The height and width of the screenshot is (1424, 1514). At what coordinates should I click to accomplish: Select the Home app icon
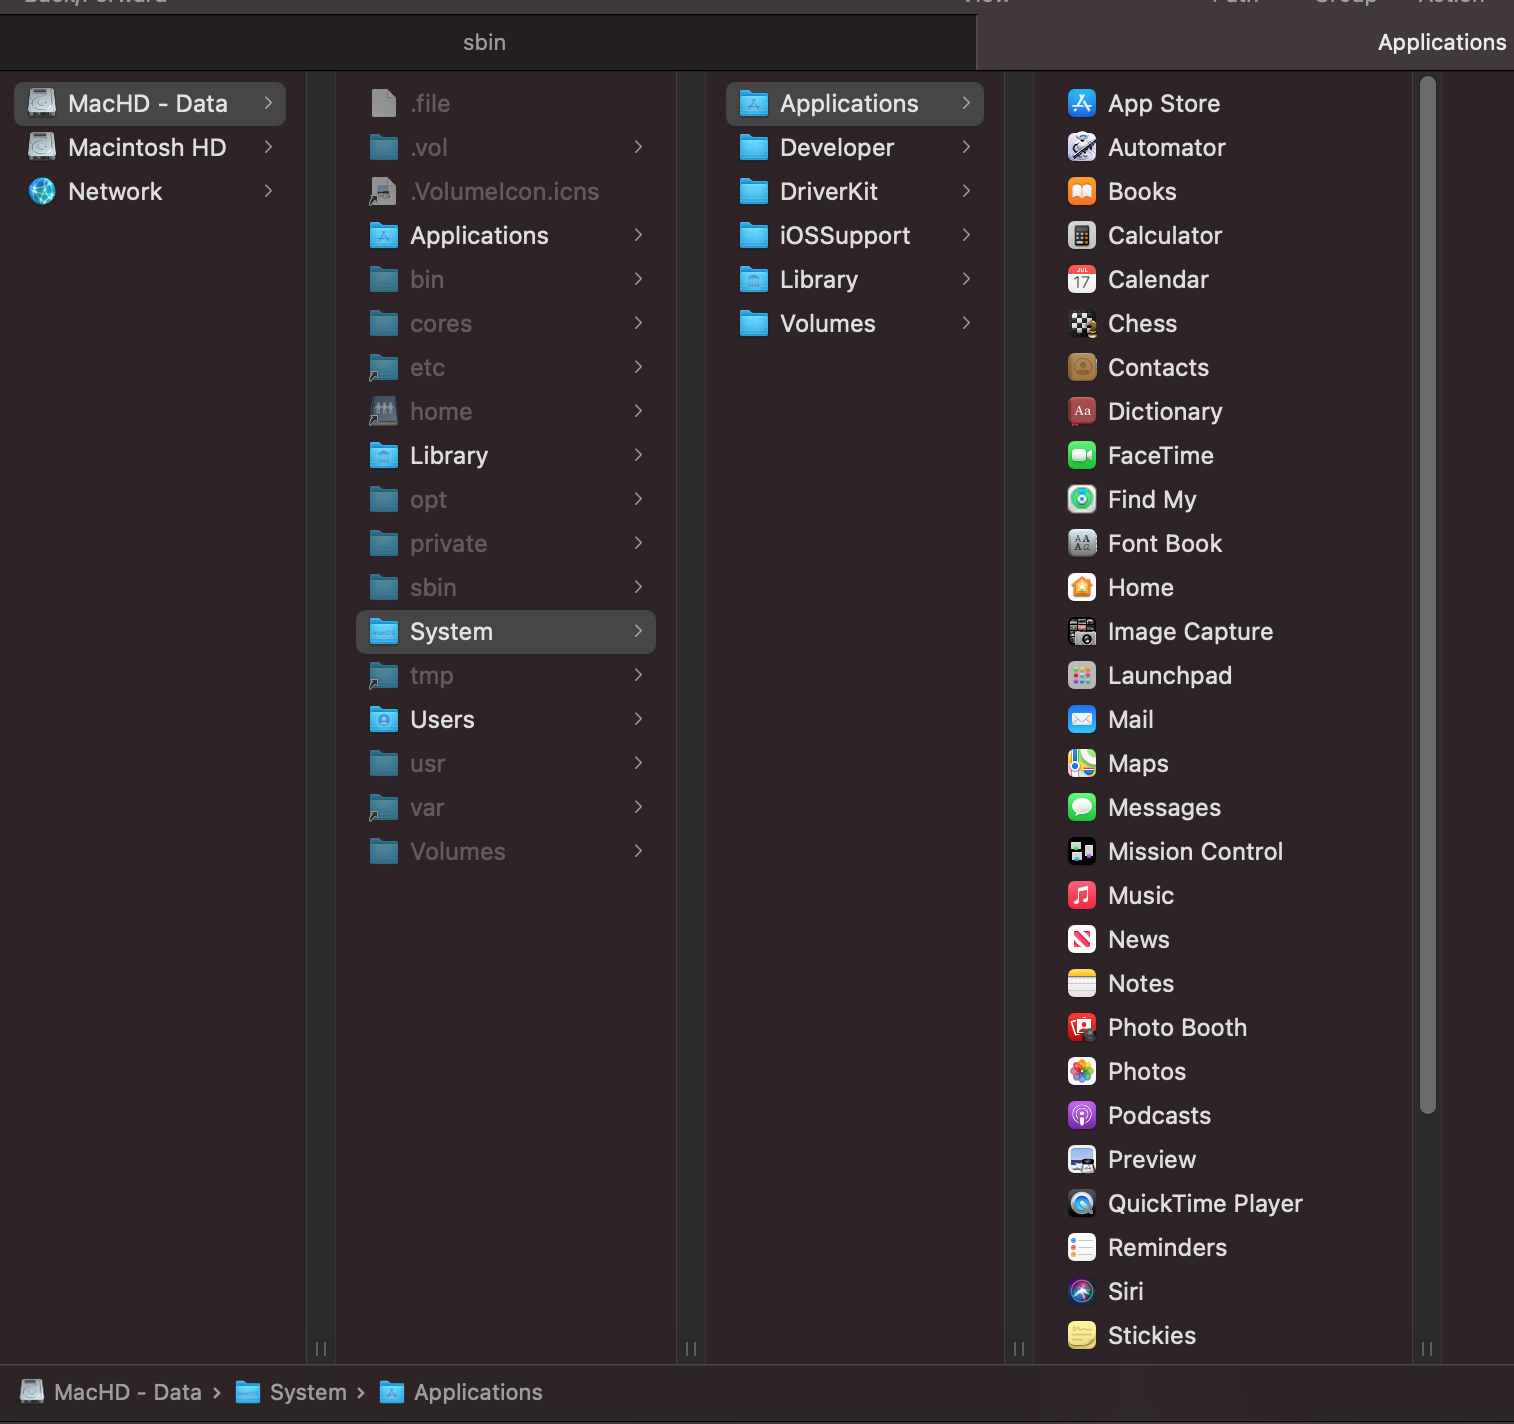click(x=1082, y=587)
